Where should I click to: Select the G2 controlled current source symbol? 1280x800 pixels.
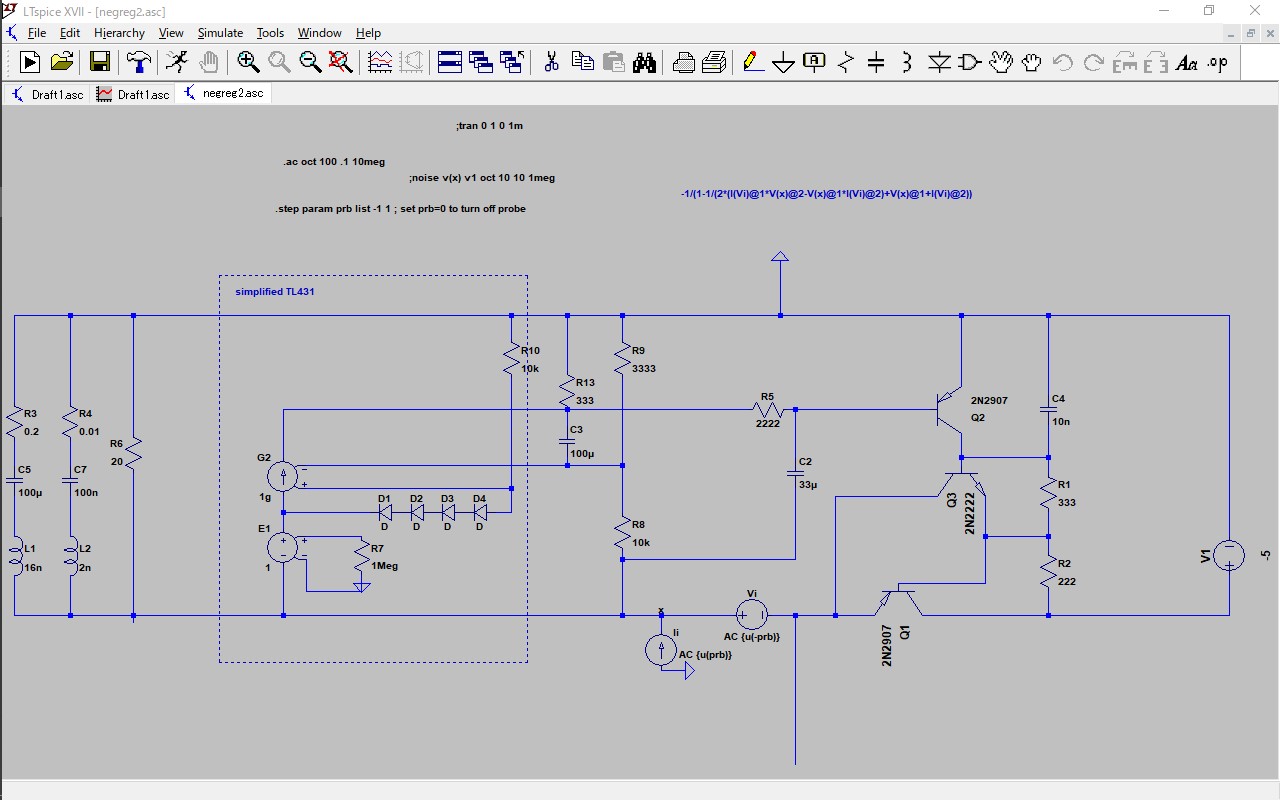[x=284, y=476]
